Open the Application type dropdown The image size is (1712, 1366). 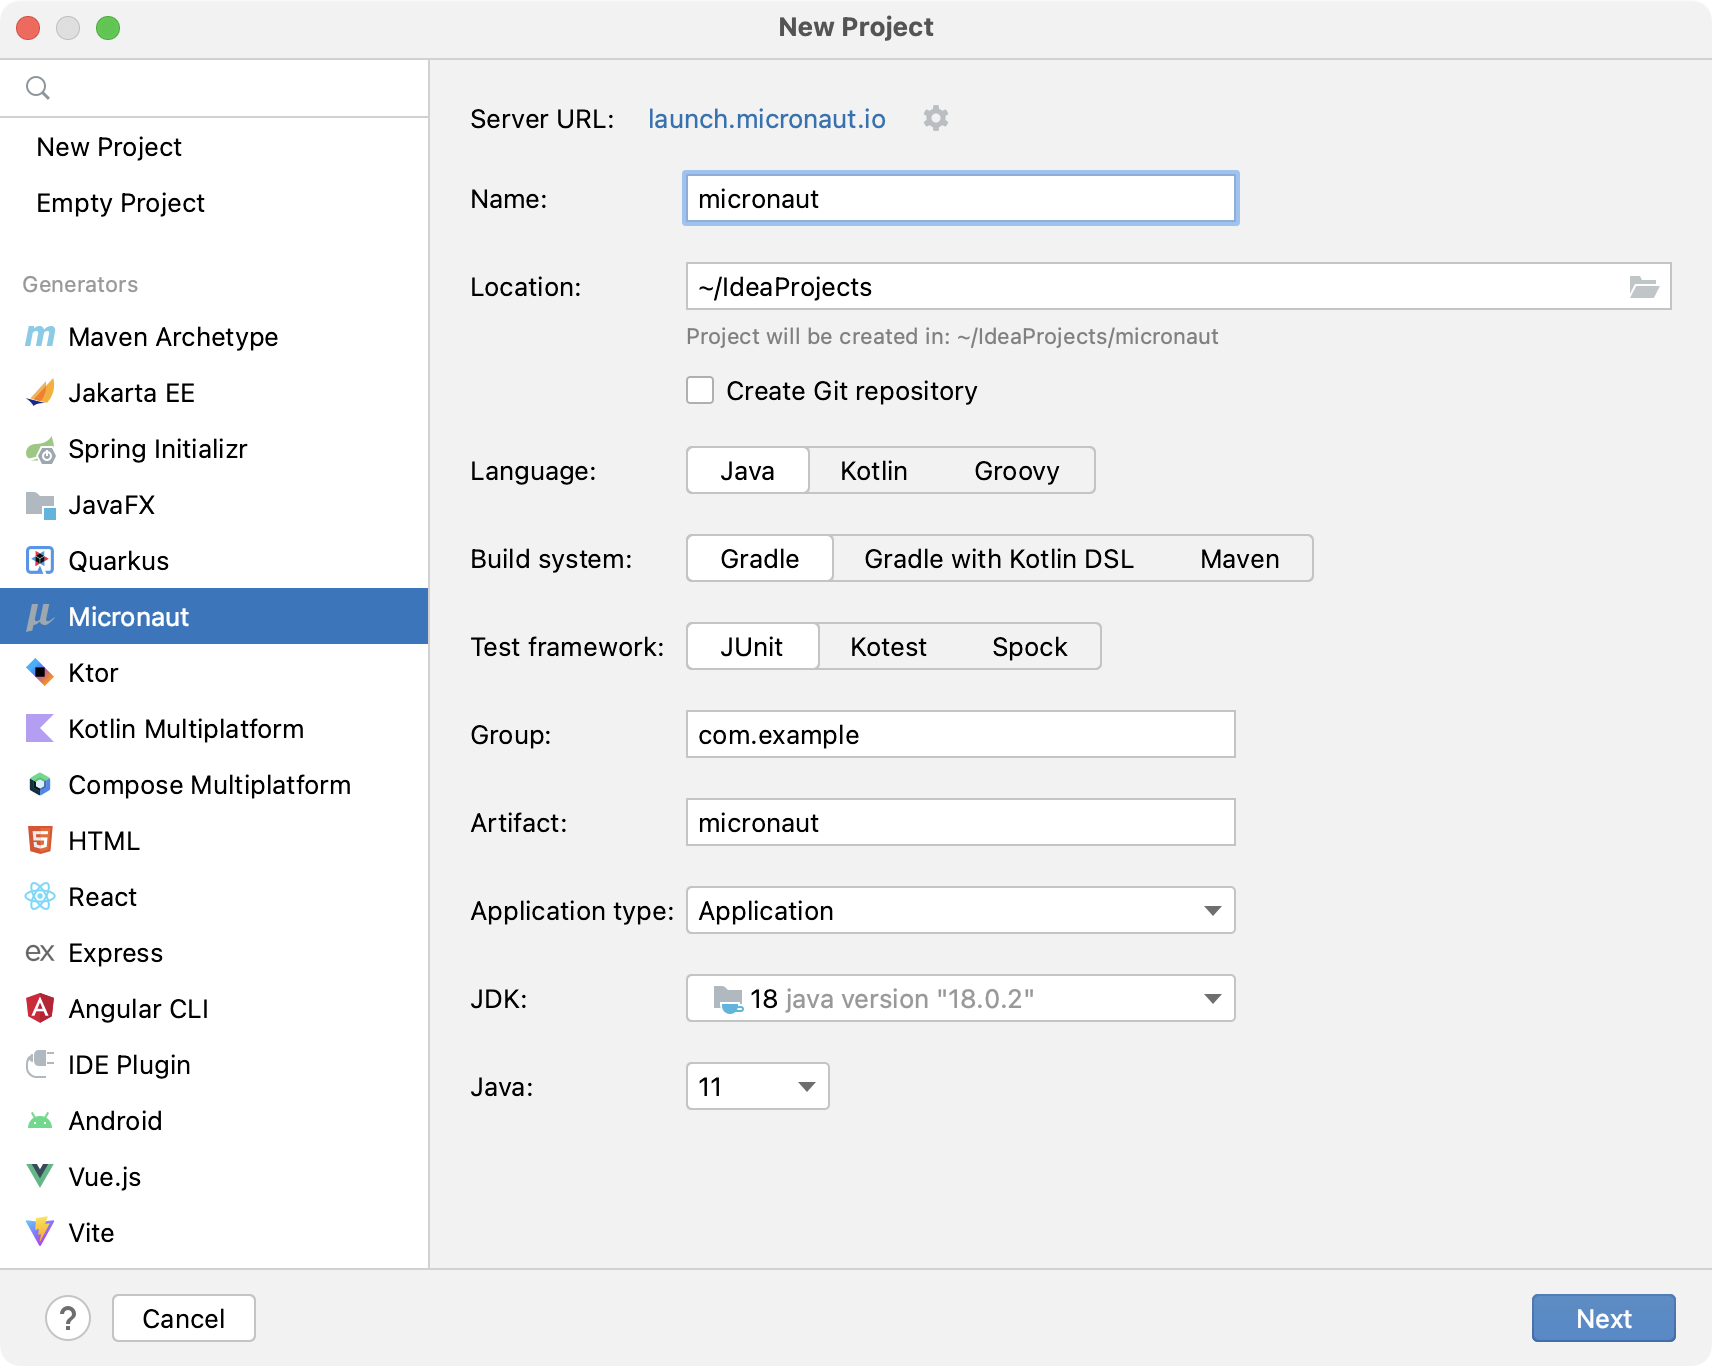(x=961, y=910)
